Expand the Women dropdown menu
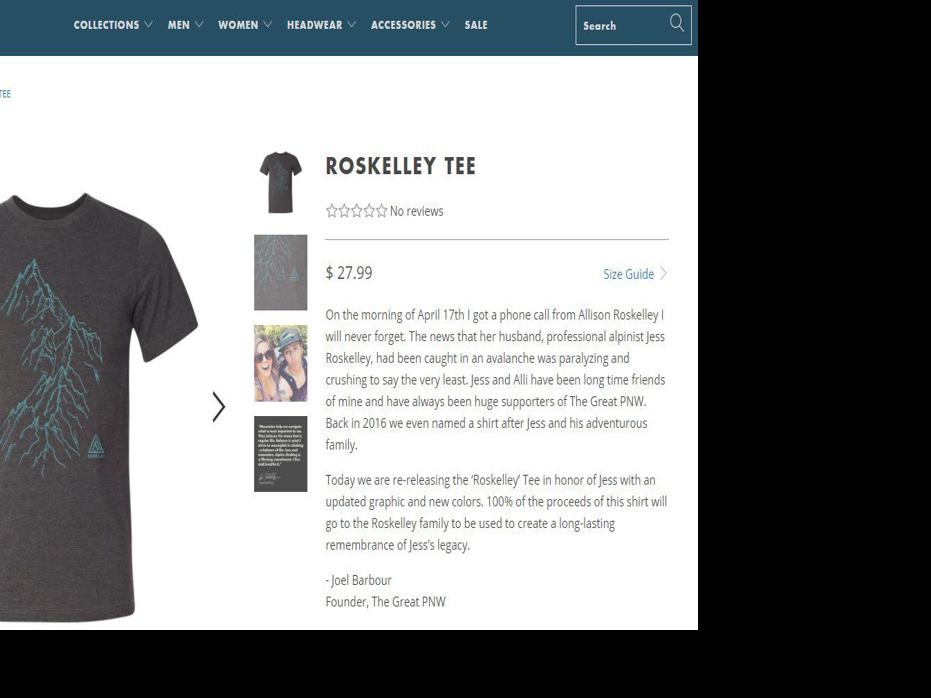This screenshot has height=698, width=931. point(245,25)
